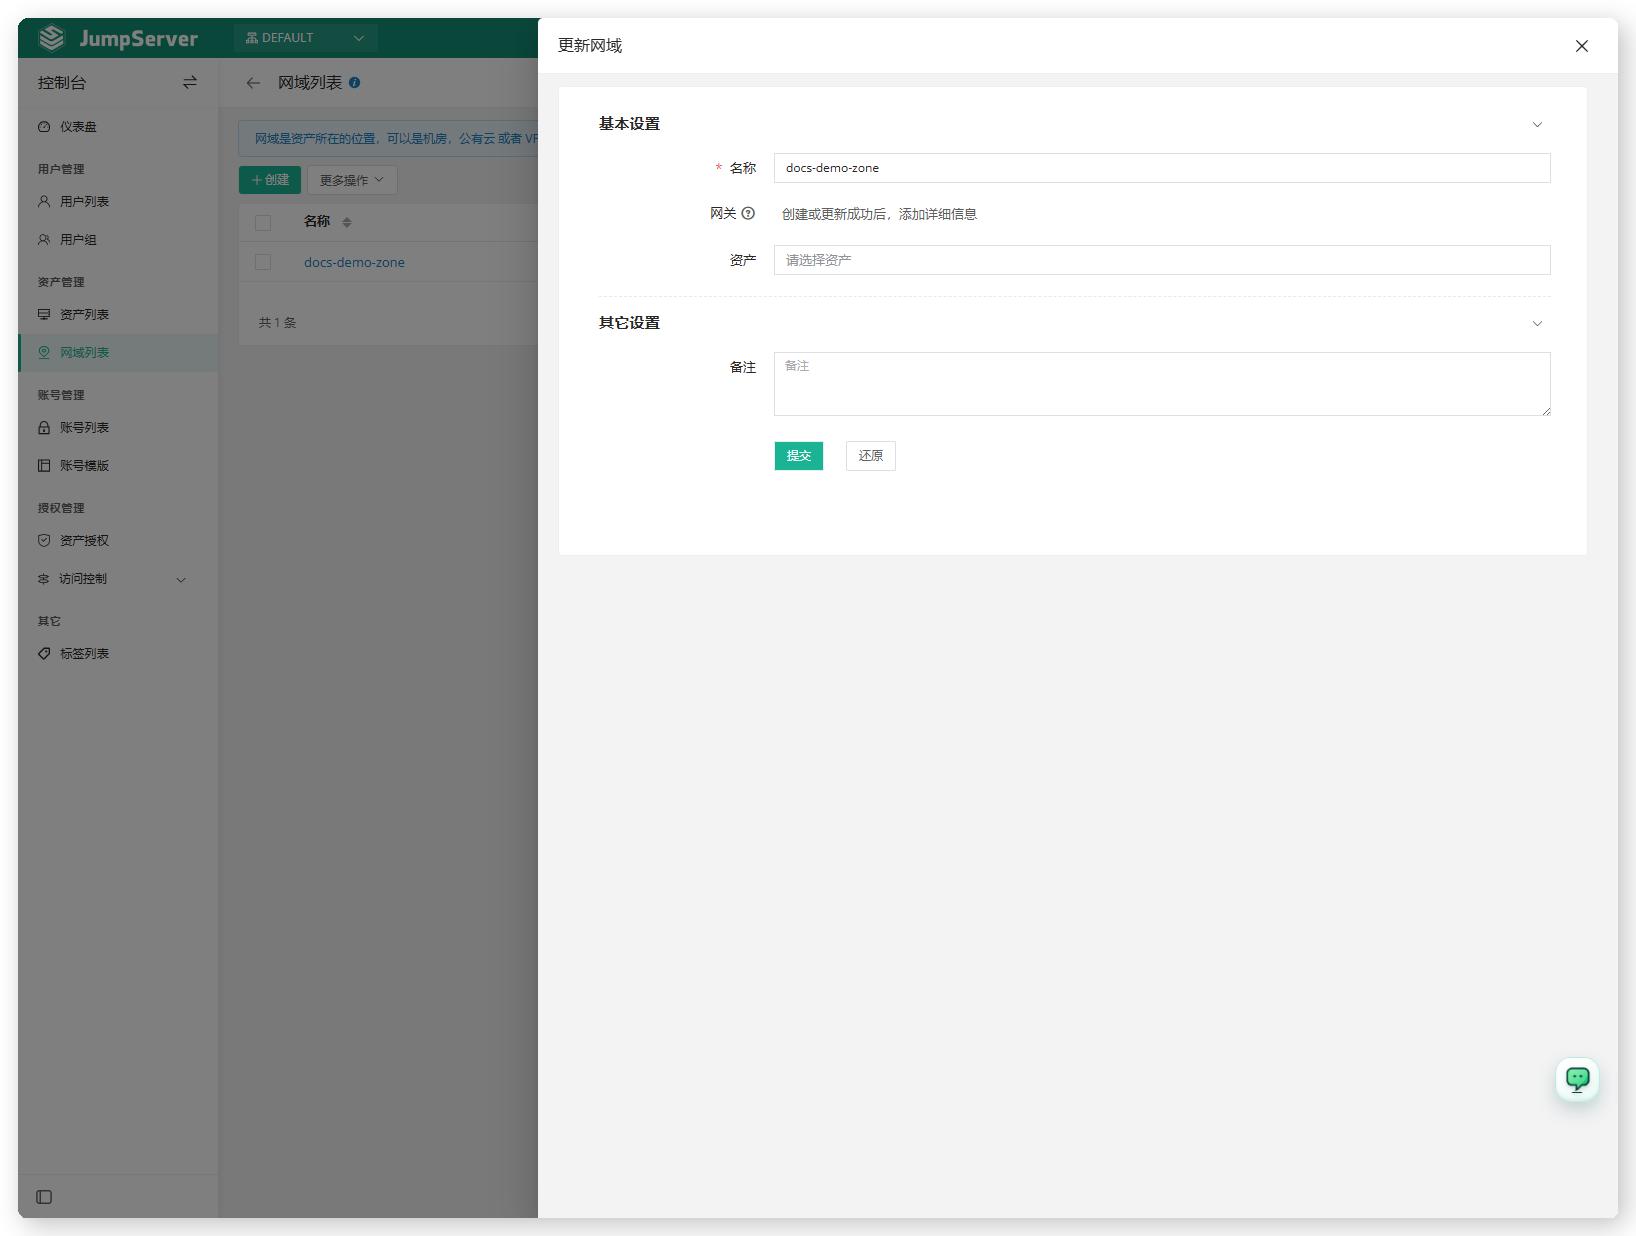Screen dimensions: 1636x1236
Task: Open 资产列表 in the sidebar
Action: coord(118,315)
